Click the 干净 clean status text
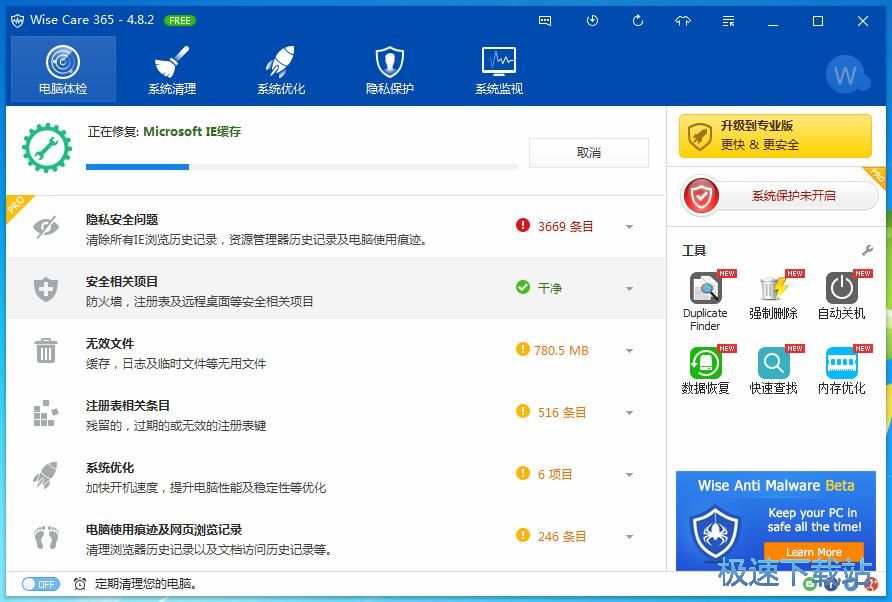Image resolution: width=892 pixels, height=602 pixels. pyautogui.click(x=550, y=288)
